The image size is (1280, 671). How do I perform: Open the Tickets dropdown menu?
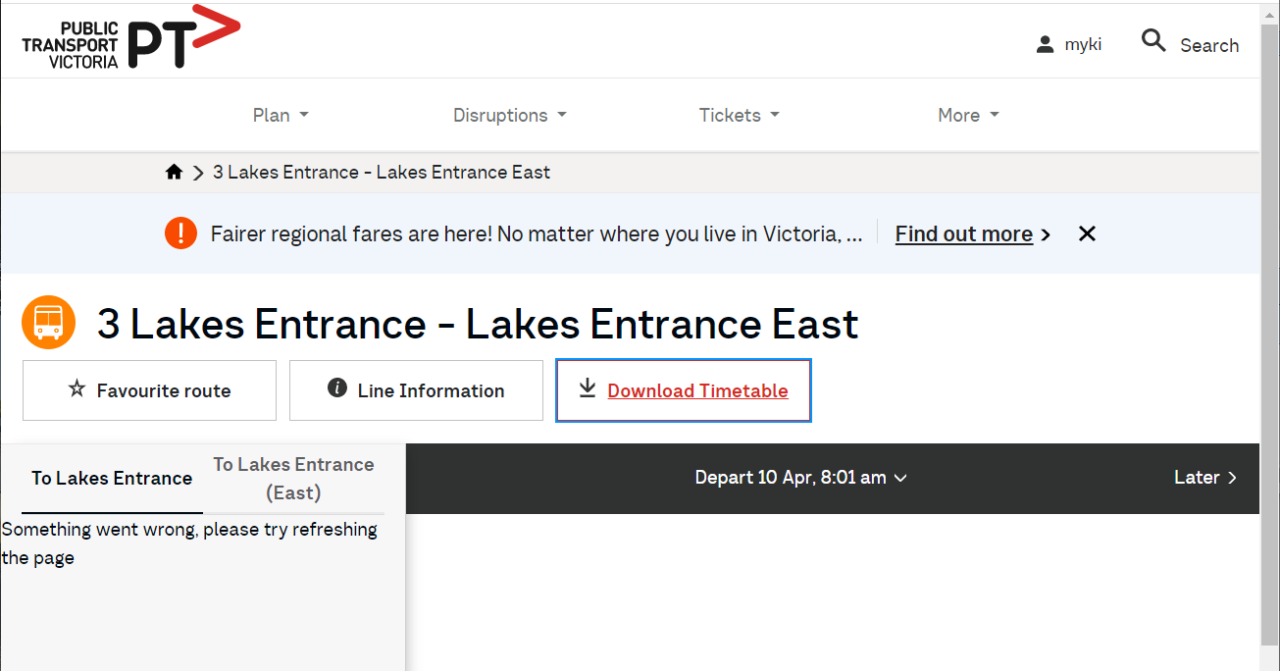pyautogui.click(x=738, y=115)
